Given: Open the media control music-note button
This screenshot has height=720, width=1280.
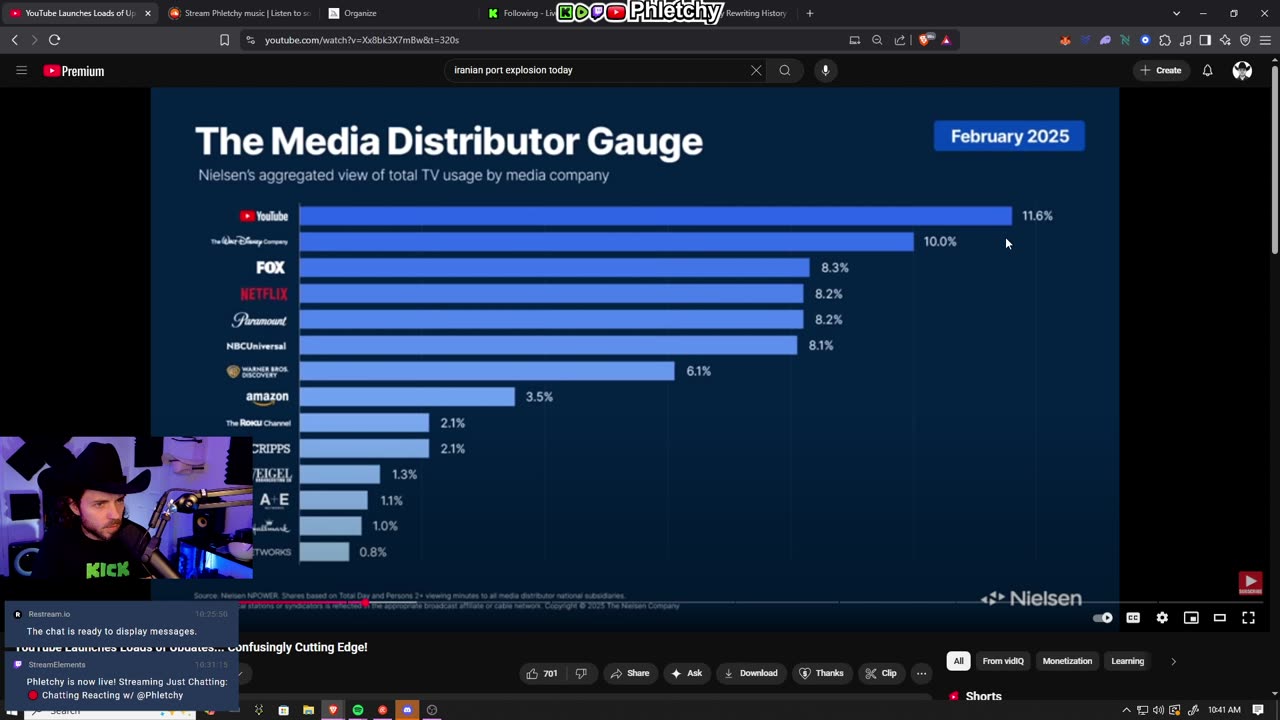Looking at the screenshot, I should click(x=1185, y=40).
